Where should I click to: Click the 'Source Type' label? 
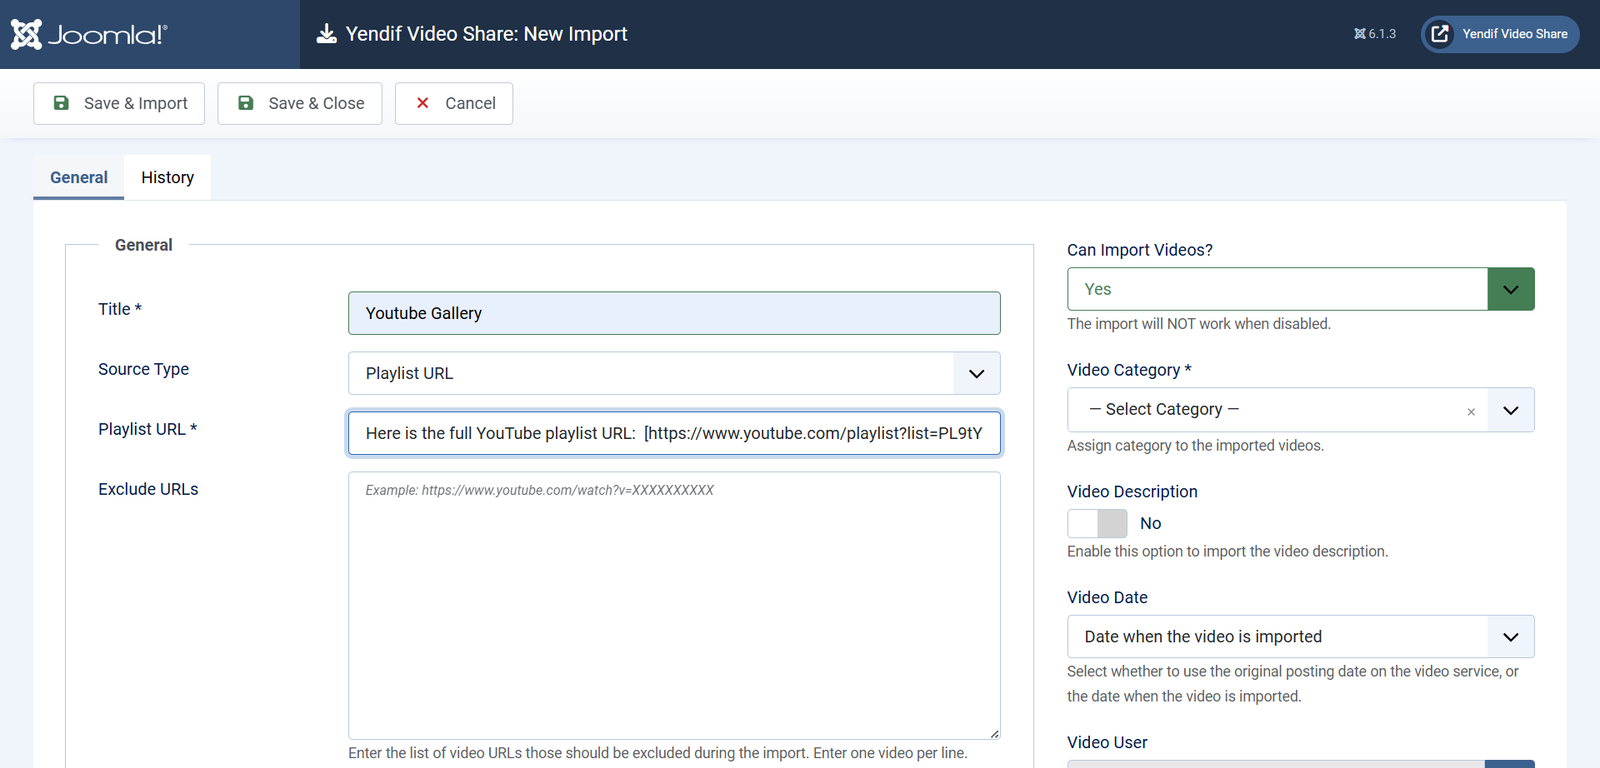coord(143,369)
